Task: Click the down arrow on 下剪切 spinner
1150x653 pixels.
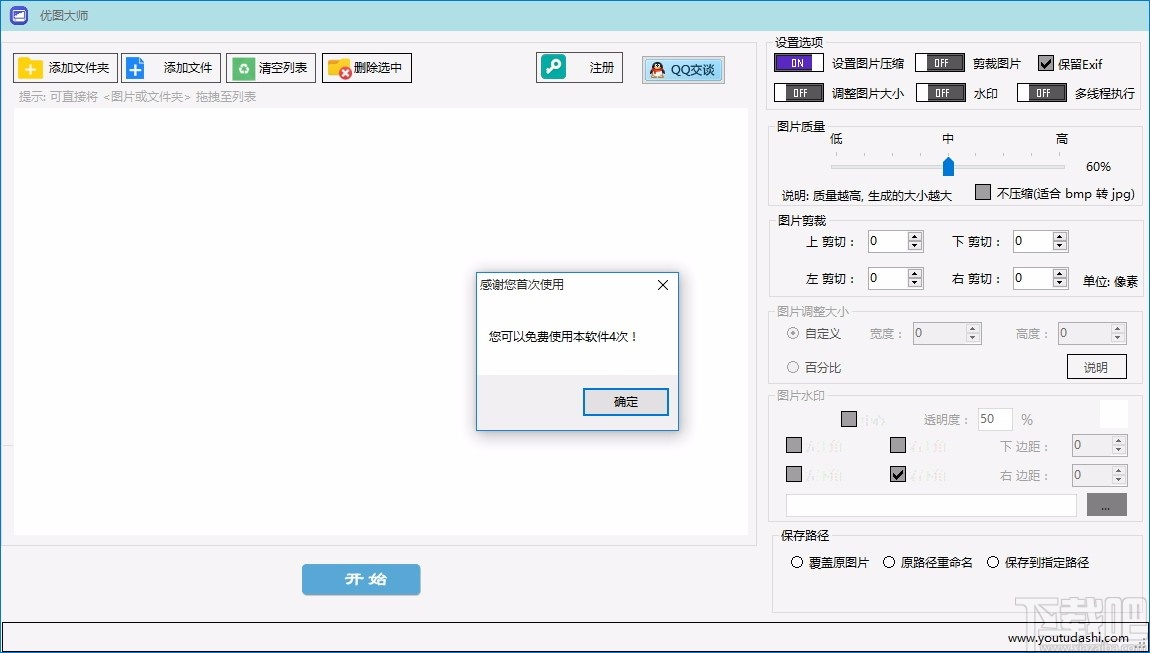Action: pyautogui.click(x=1060, y=245)
